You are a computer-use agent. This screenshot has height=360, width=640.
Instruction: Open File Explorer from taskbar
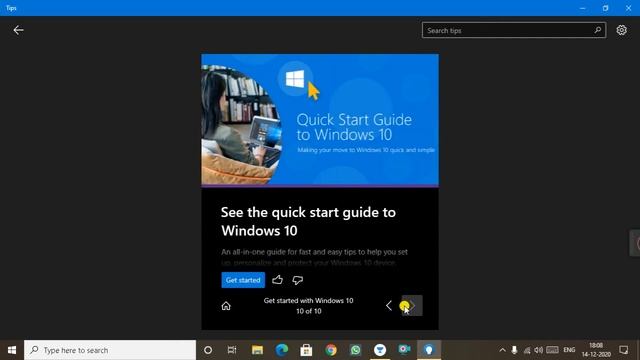tap(257, 350)
